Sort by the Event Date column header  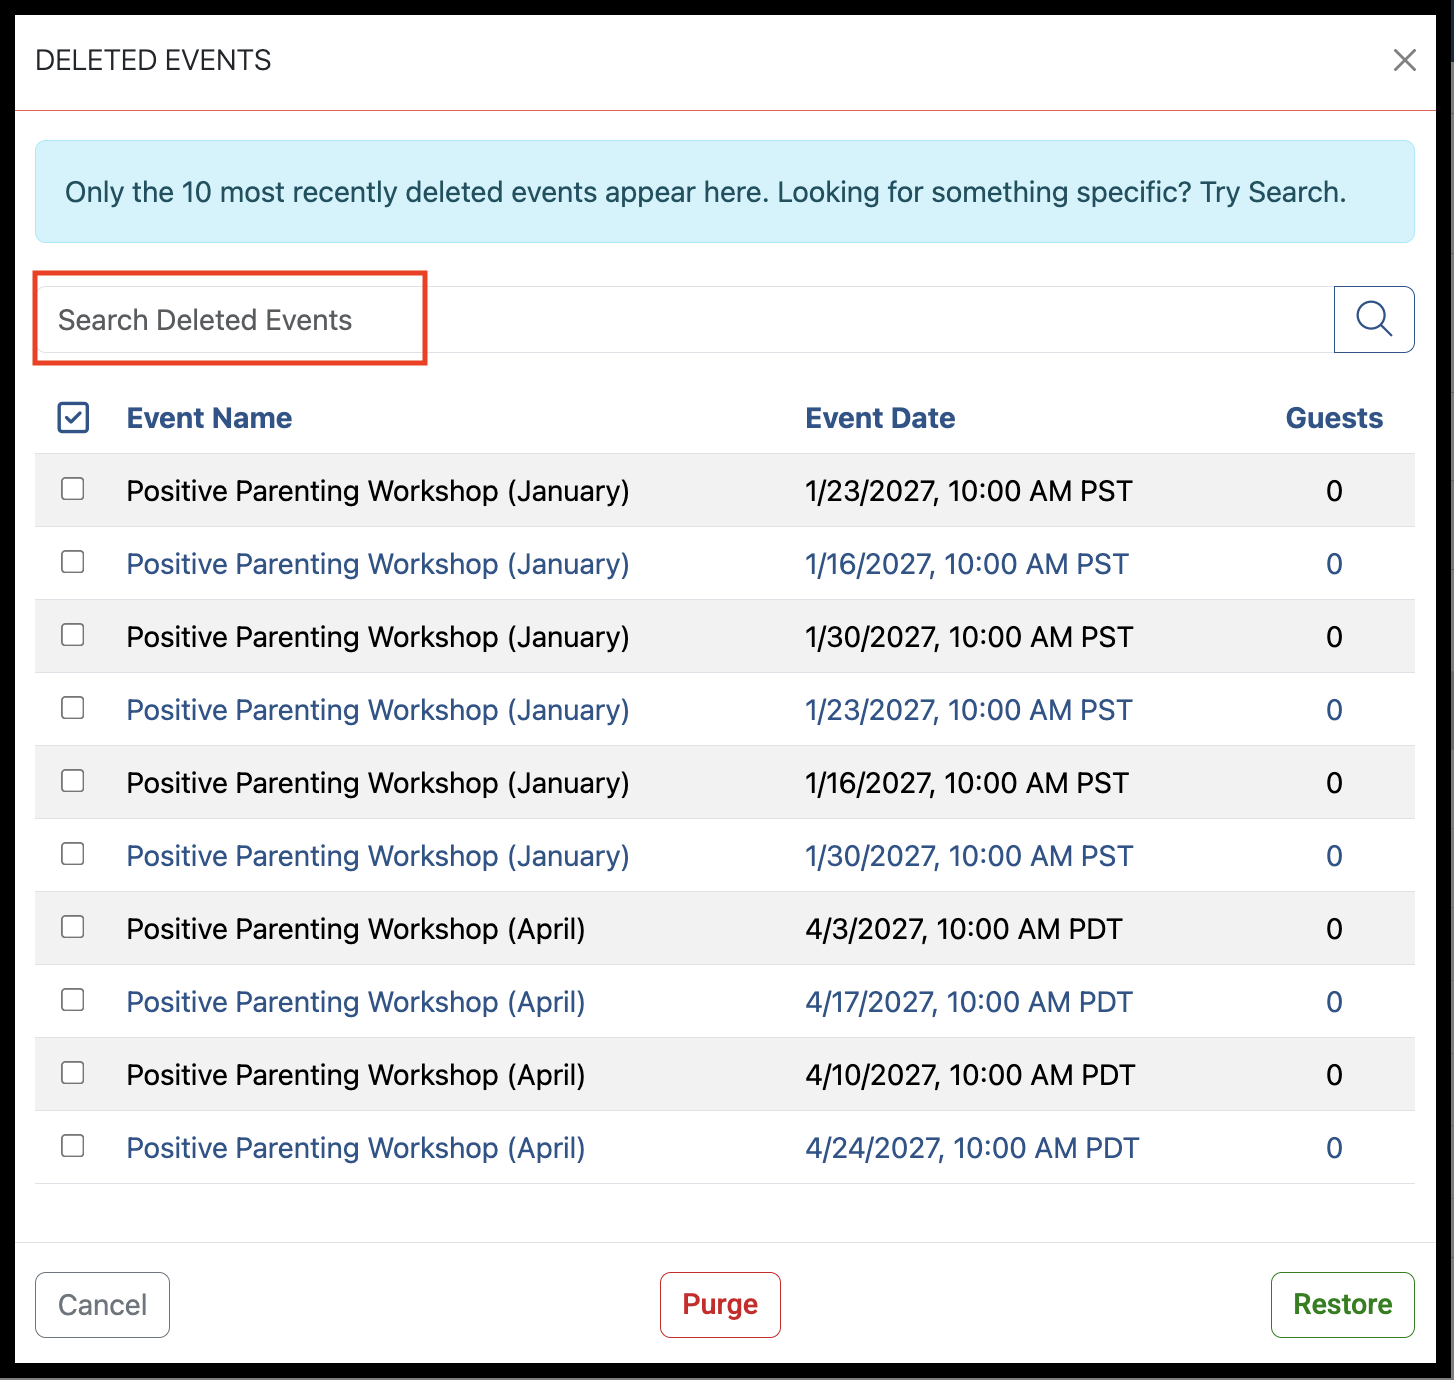[x=880, y=418]
